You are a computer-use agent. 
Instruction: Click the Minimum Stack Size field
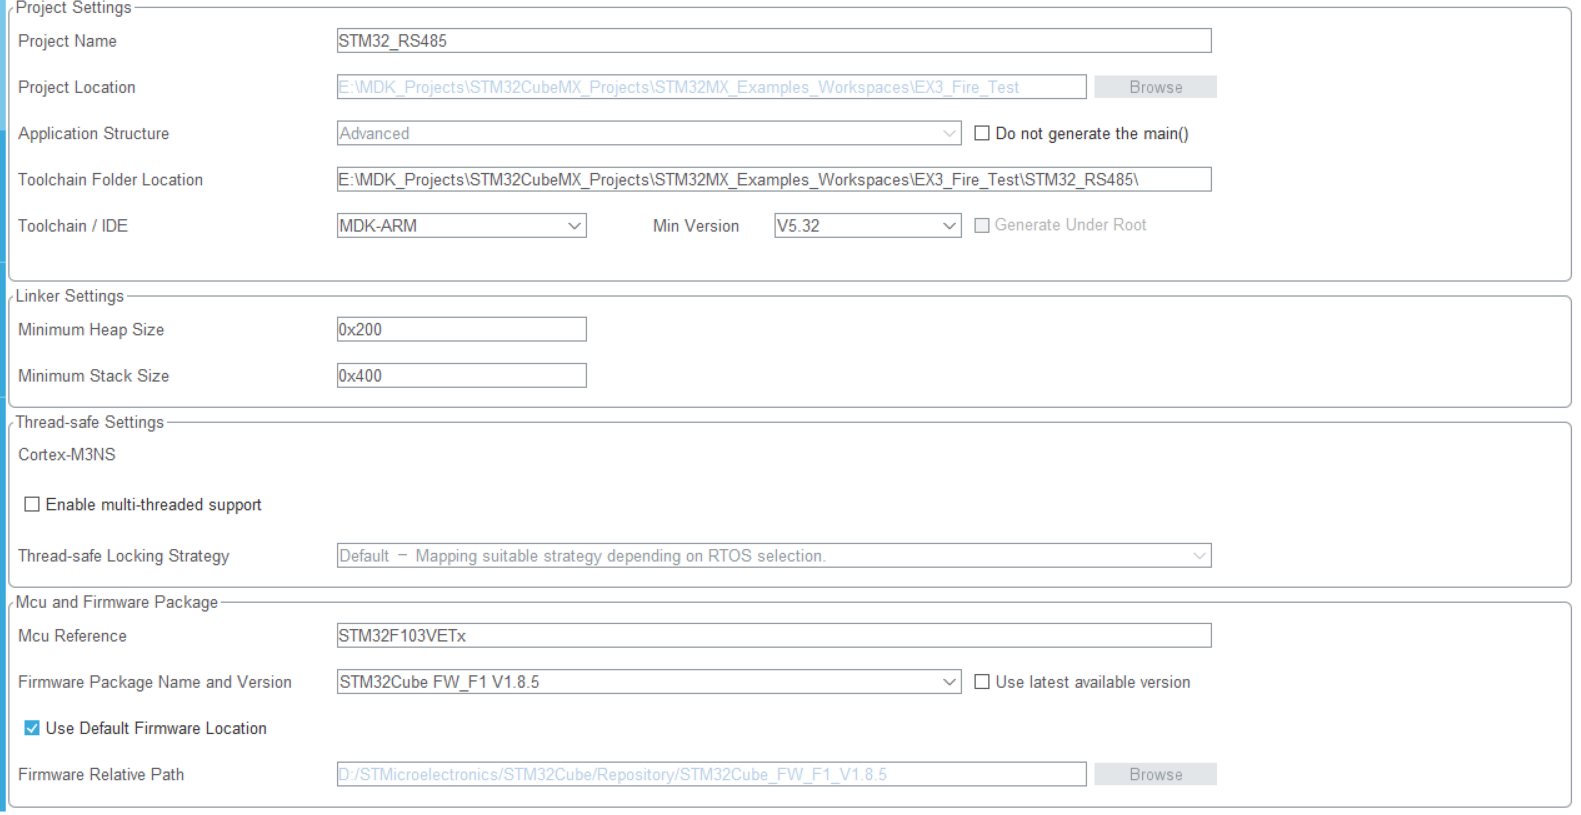(461, 375)
